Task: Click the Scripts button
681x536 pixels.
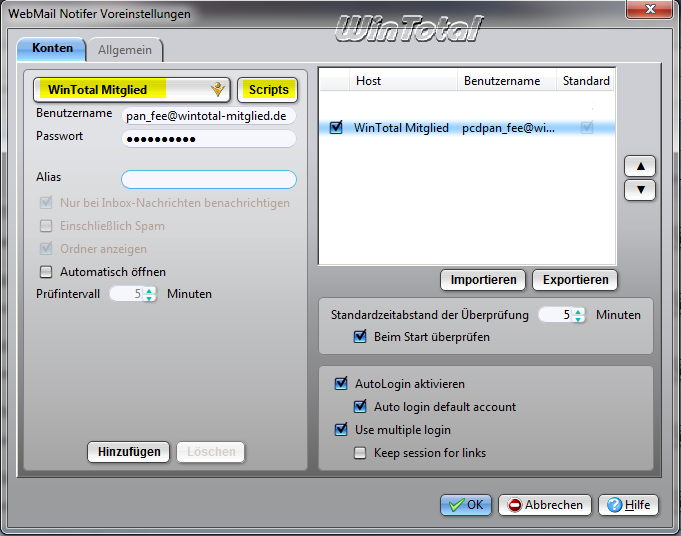Action: (x=268, y=90)
